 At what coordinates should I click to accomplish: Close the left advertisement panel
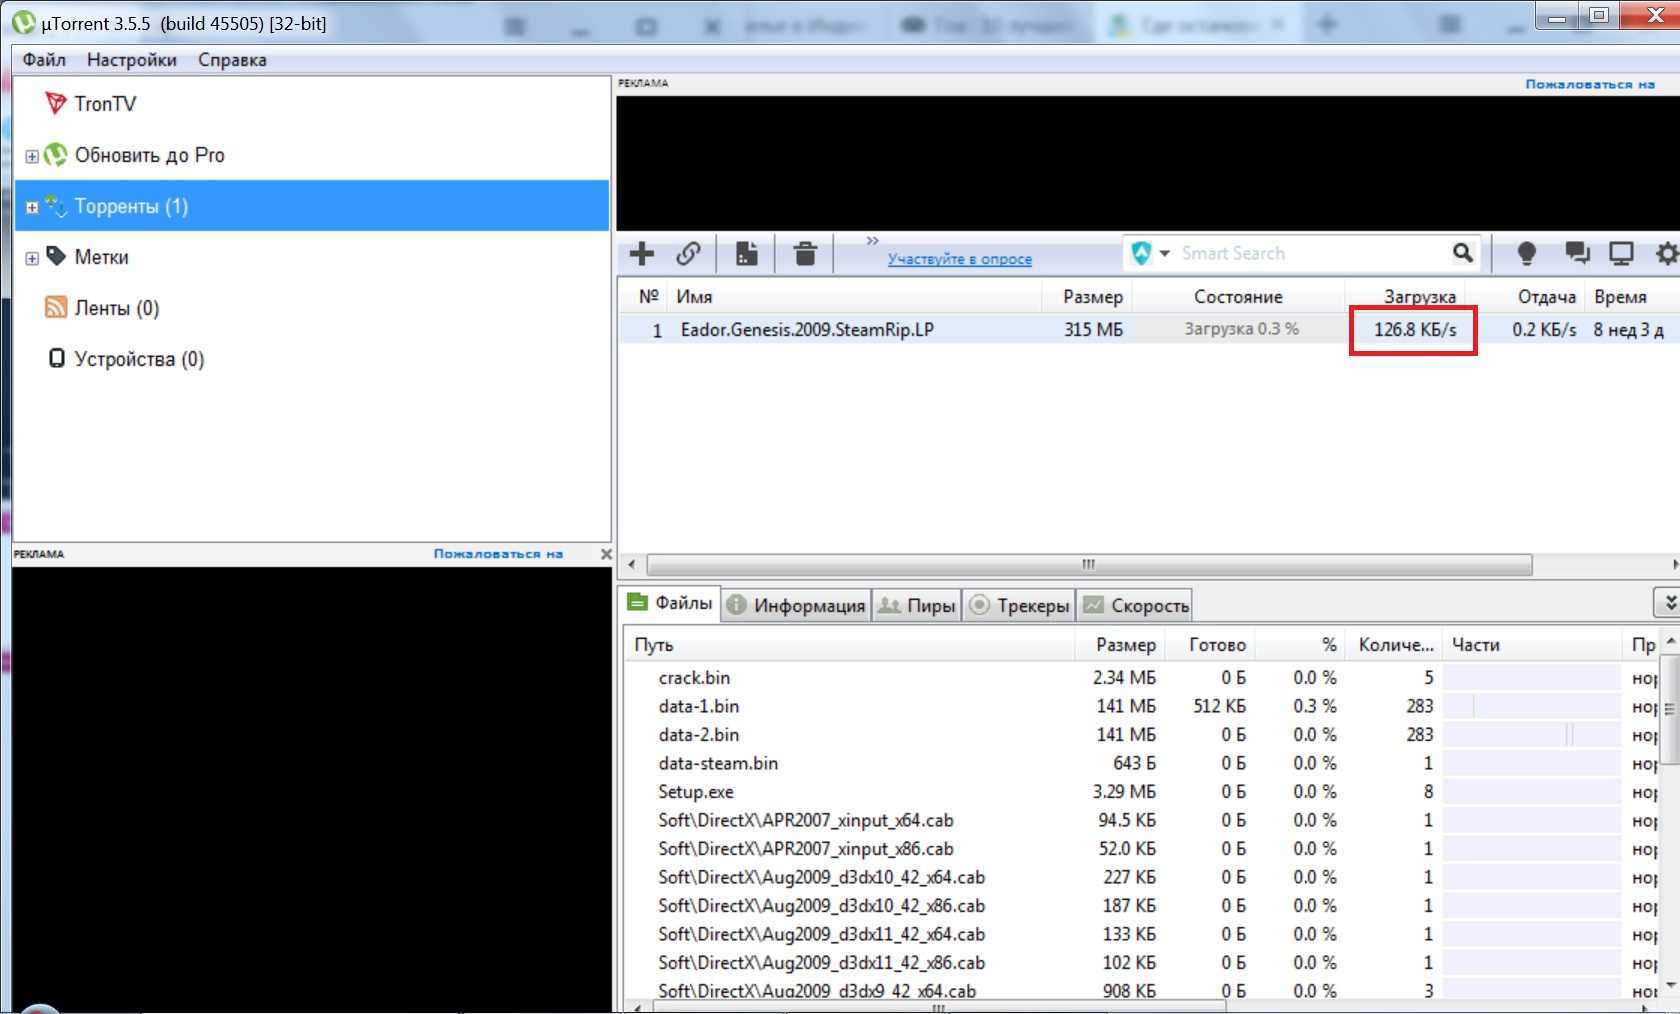(x=605, y=554)
